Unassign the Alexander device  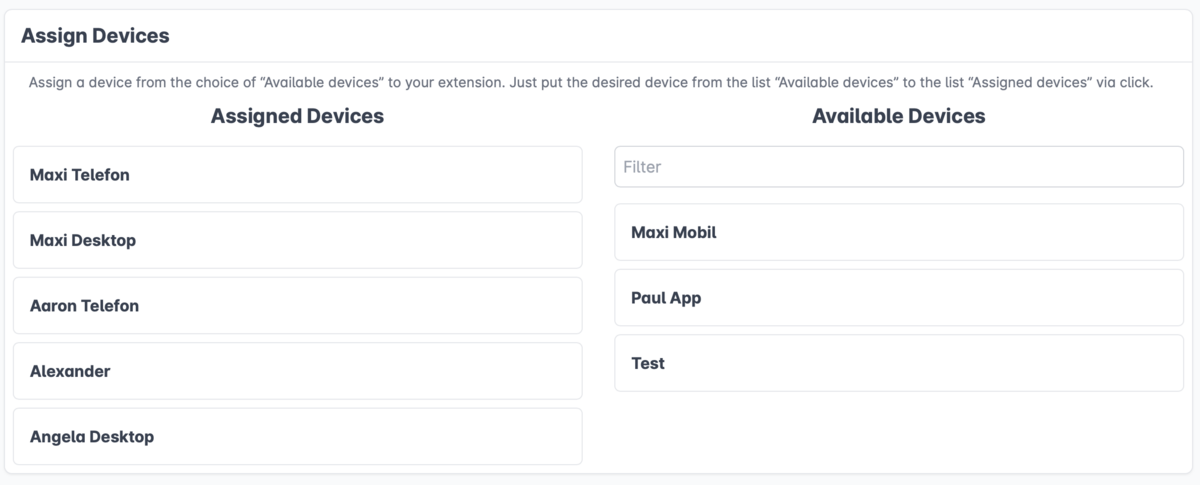[x=298, y=371]
